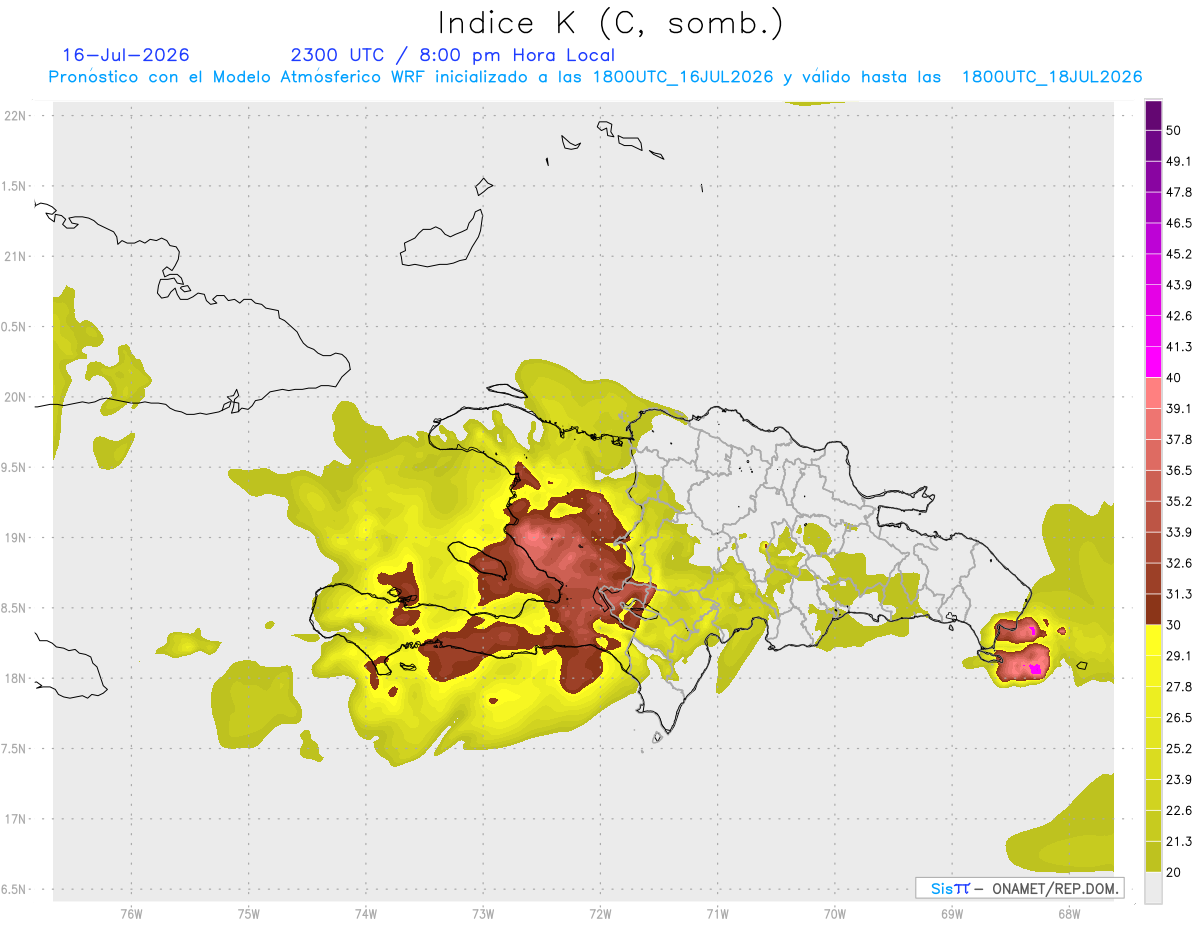Click the '22.6' color scale label
1200x927 pixels.
coord(1179,810)
